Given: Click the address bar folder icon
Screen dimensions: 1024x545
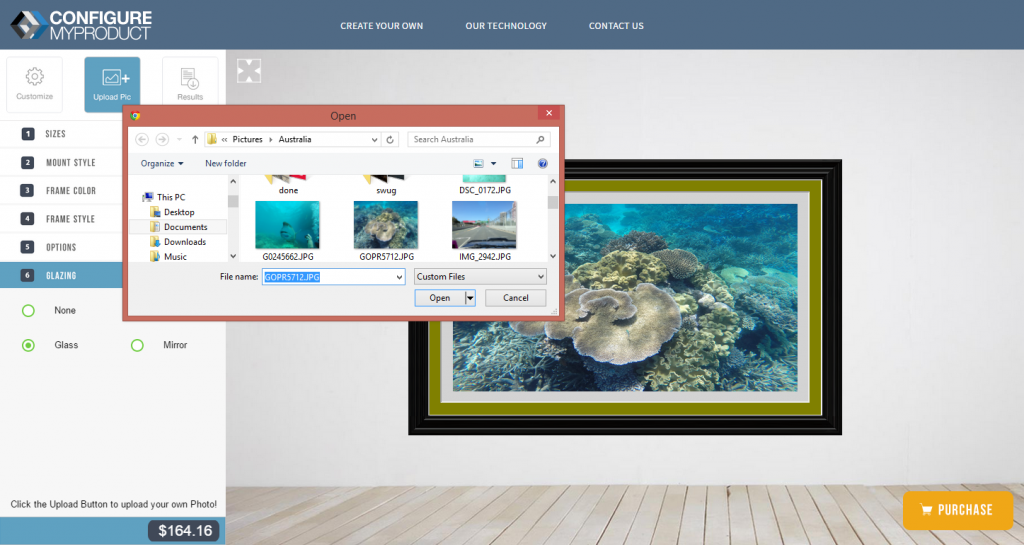Looking at the screenshot, I should [212, 139].
